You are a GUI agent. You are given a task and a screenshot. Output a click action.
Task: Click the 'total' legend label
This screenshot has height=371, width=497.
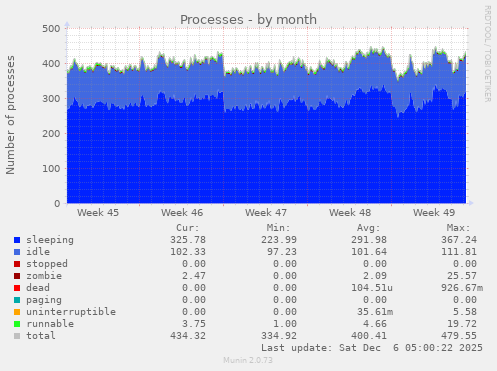41,336
